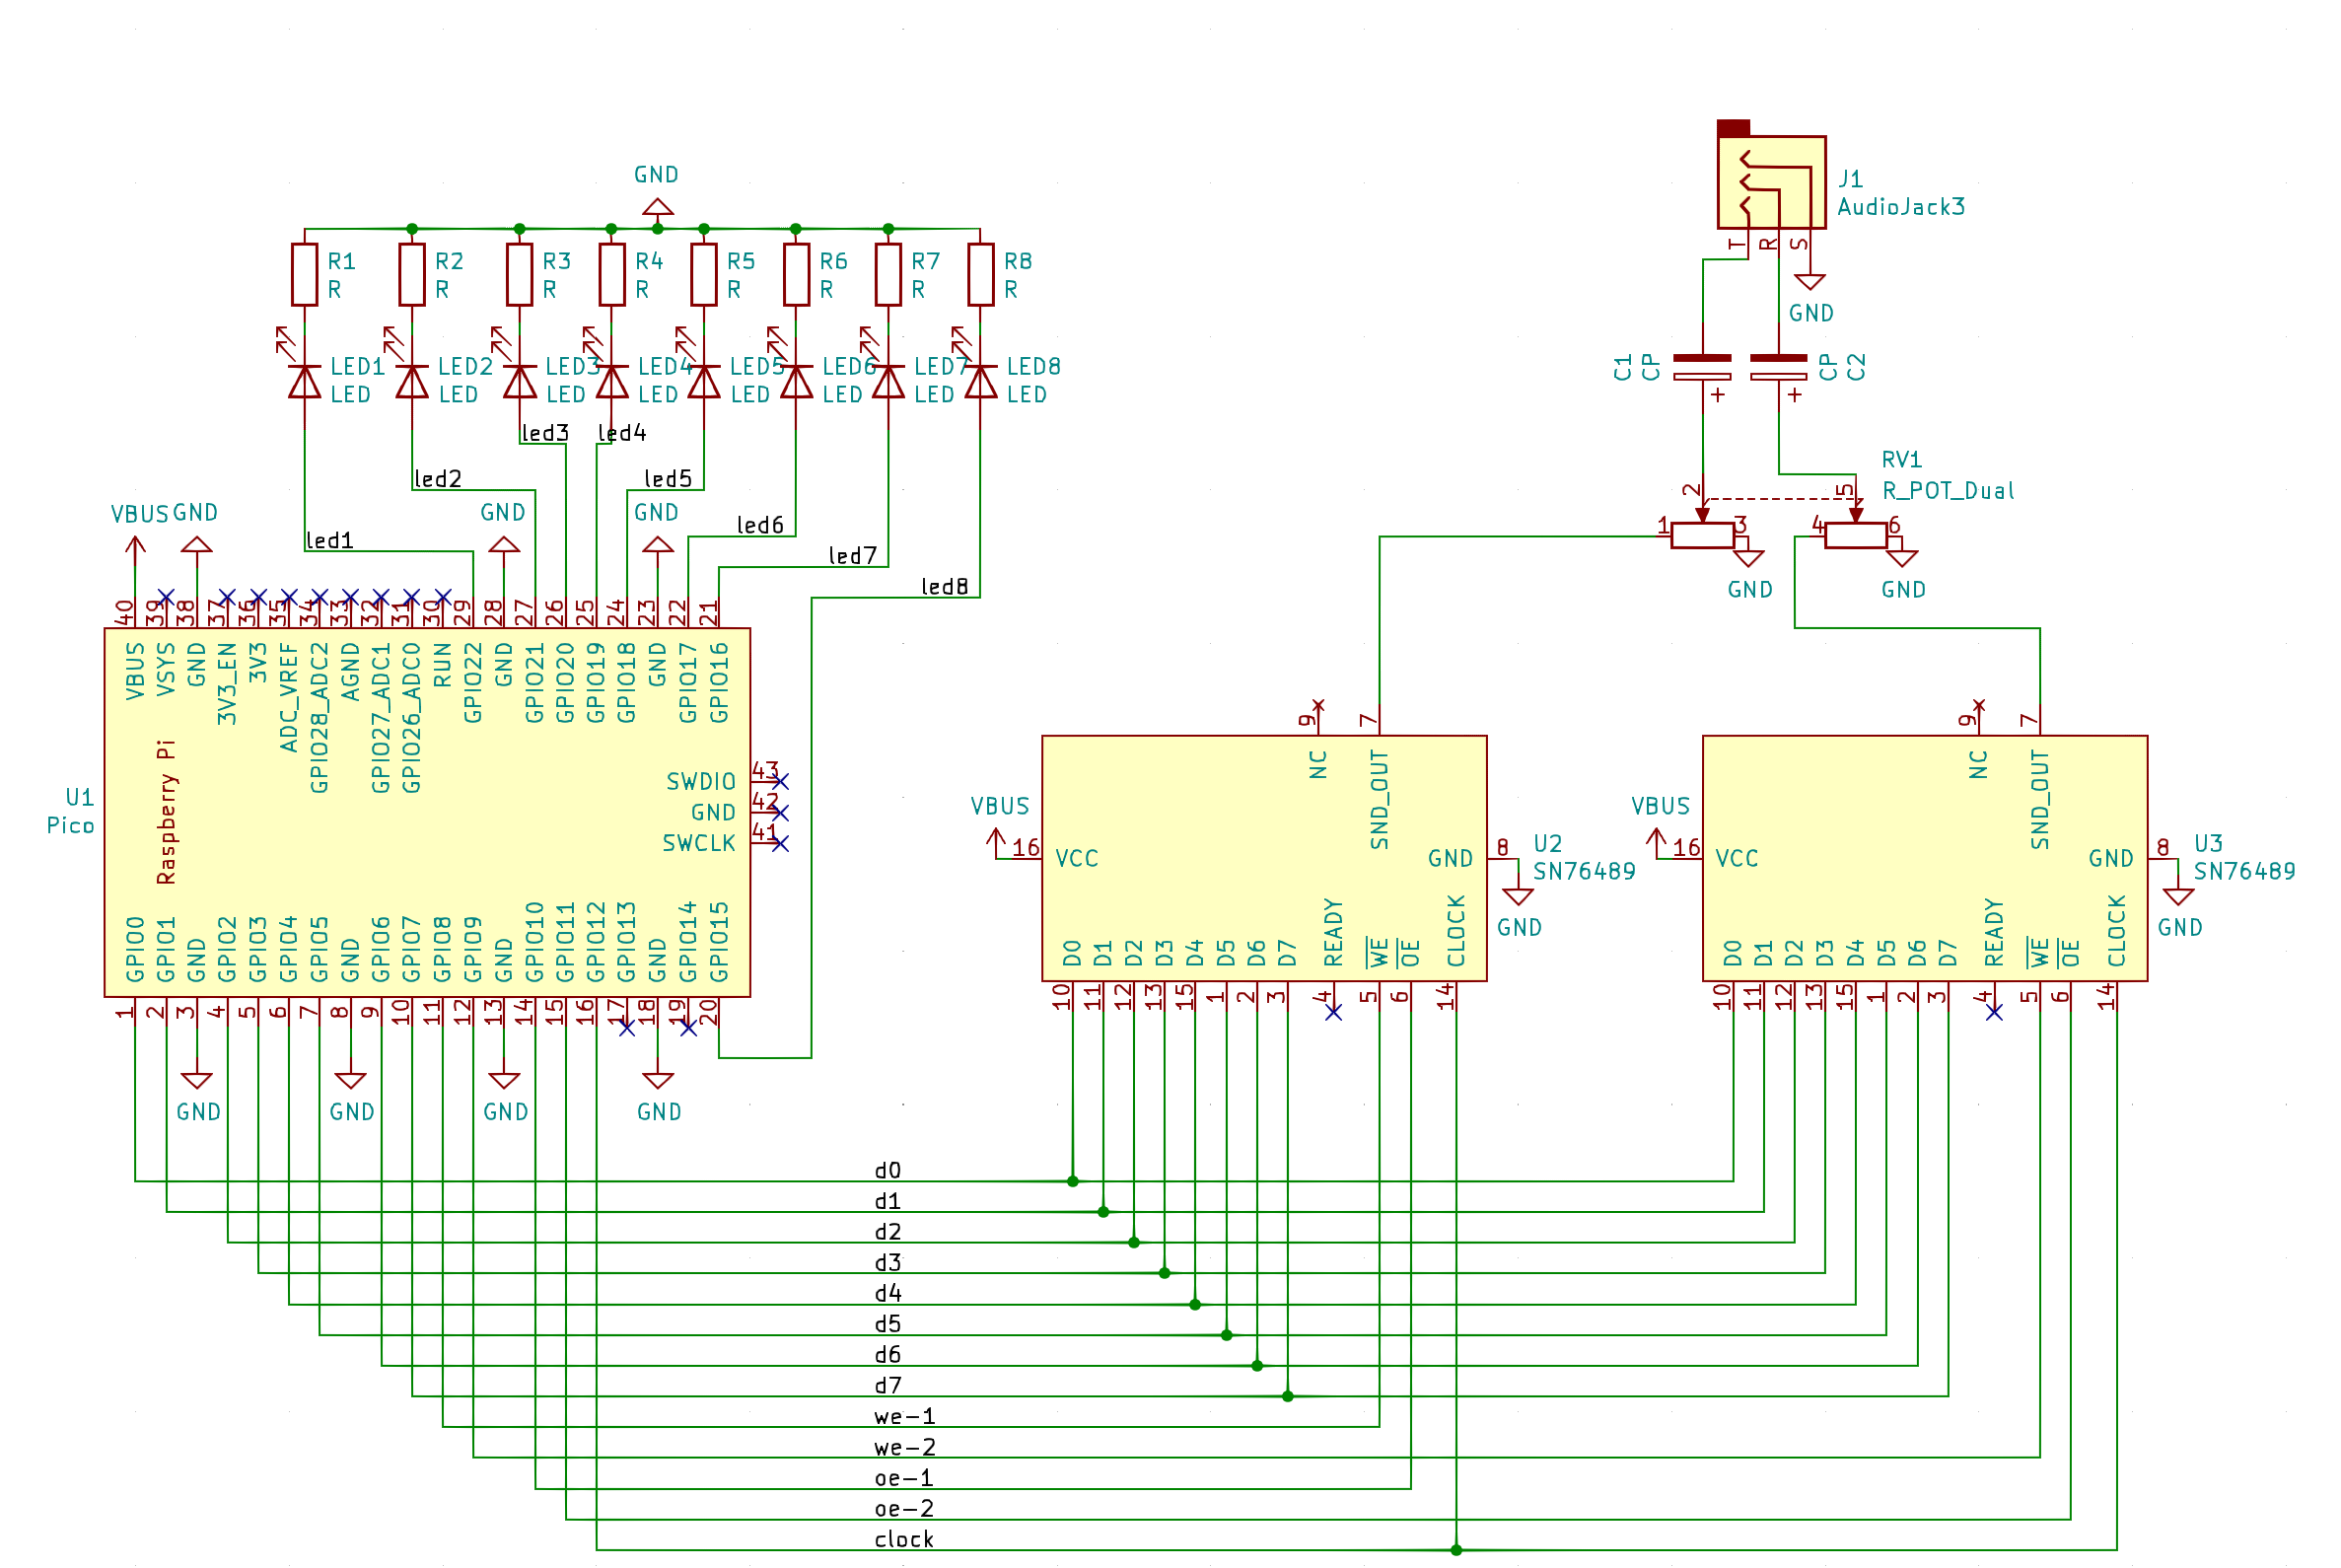Click the RV1 R_POT_Dual label
This screenshot has width=2341, height=1568.
click(1947, 490)
